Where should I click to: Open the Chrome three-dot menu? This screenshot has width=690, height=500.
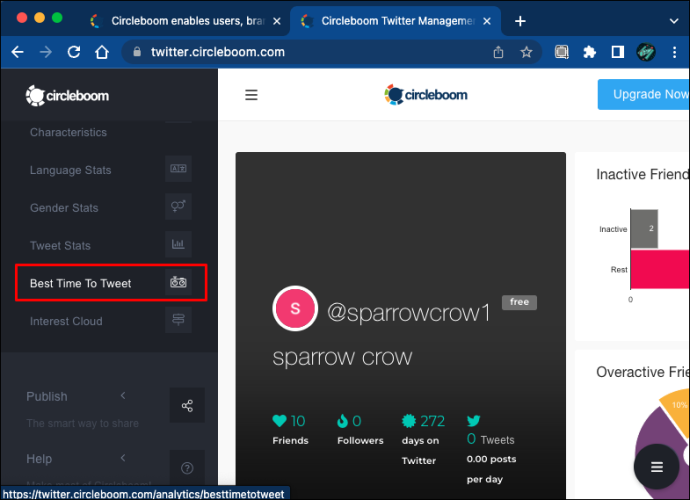(x=674, y=52)
